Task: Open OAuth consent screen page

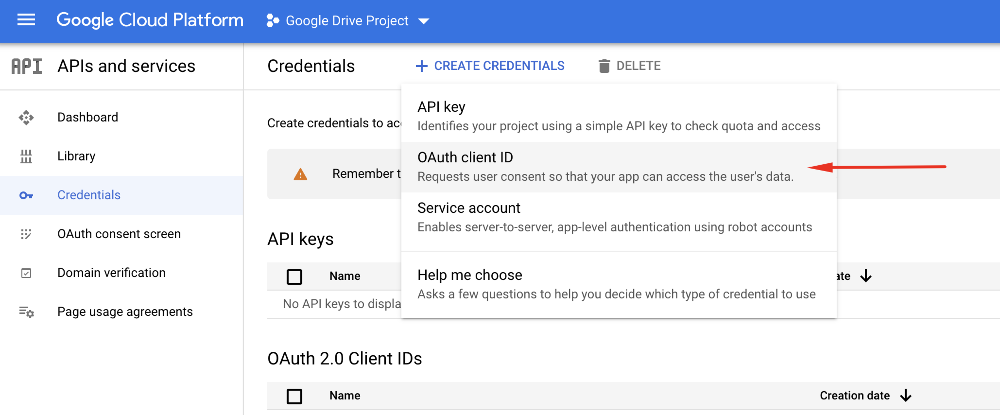Action: pyautogui.click(x=121, y=234)
